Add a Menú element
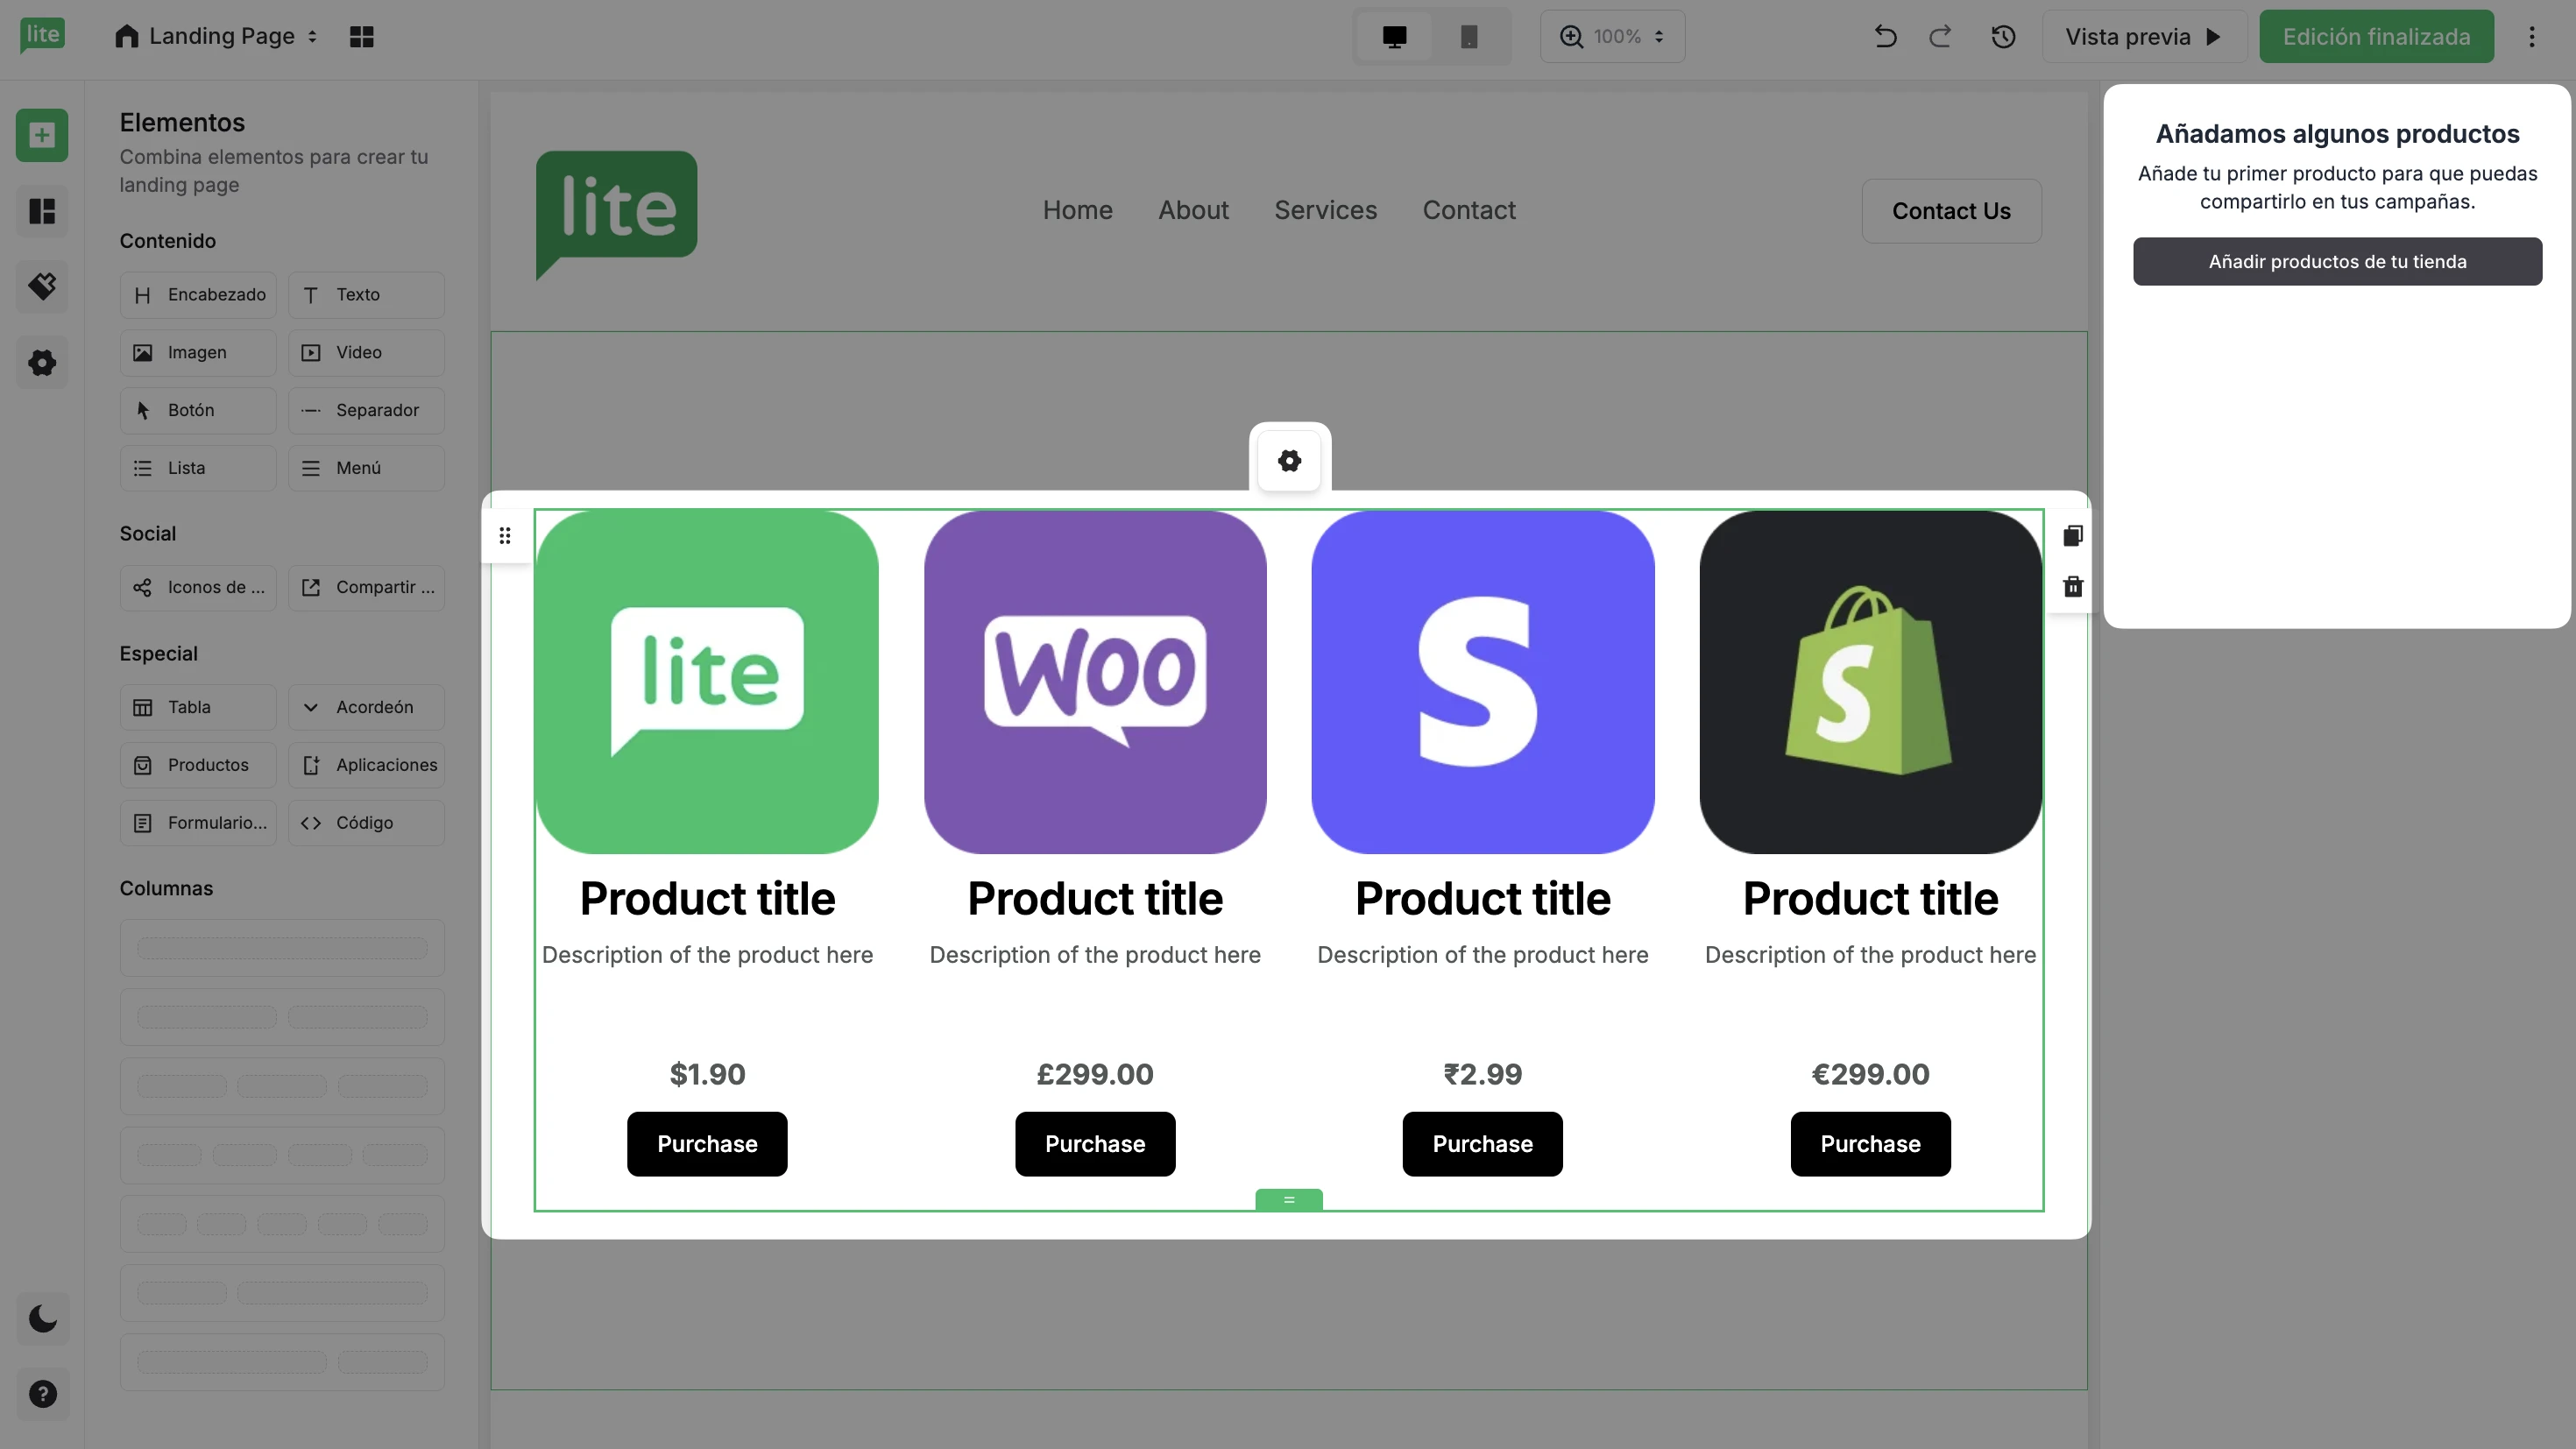This screenshot has width=2576, height=1449. [x=366, y=468]
